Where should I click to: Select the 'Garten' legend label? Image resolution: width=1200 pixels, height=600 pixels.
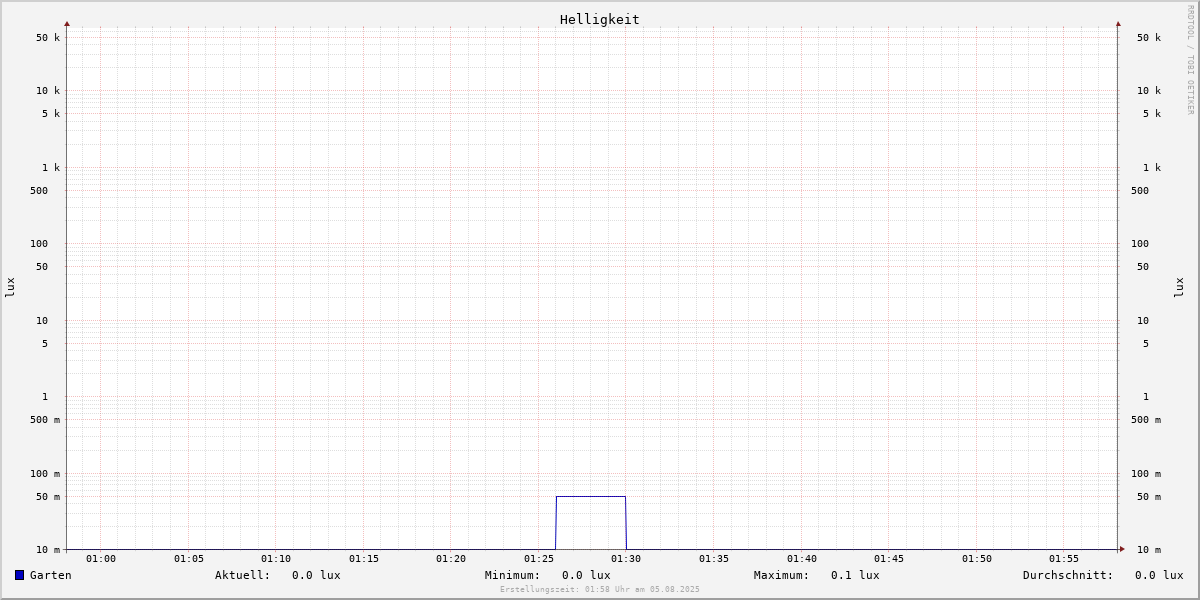(51, 575)
